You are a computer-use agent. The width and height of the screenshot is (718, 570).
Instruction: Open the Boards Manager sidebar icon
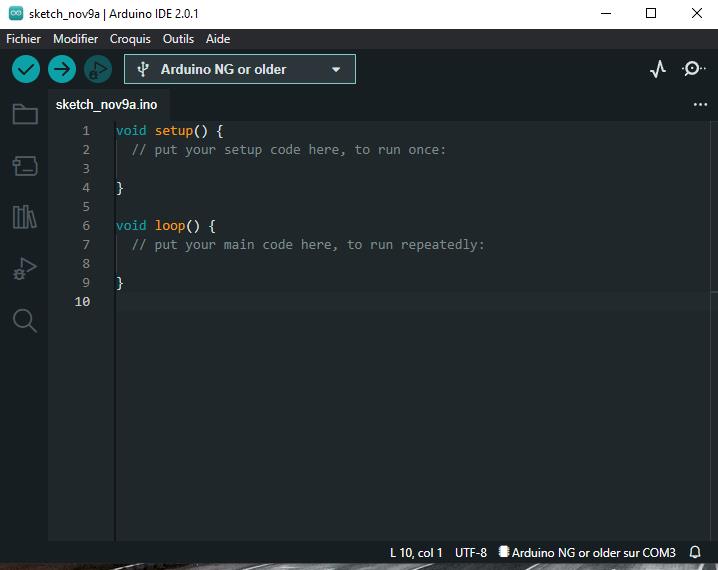pos(25,166)
